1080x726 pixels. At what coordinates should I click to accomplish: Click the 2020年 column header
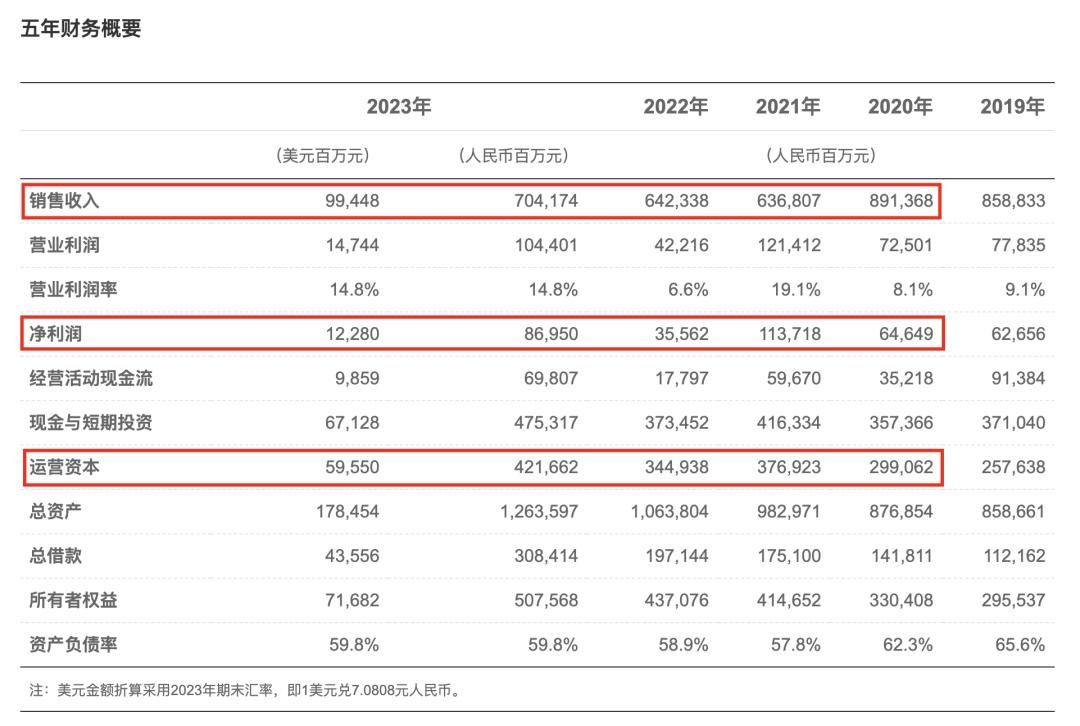tap(900, 107)
